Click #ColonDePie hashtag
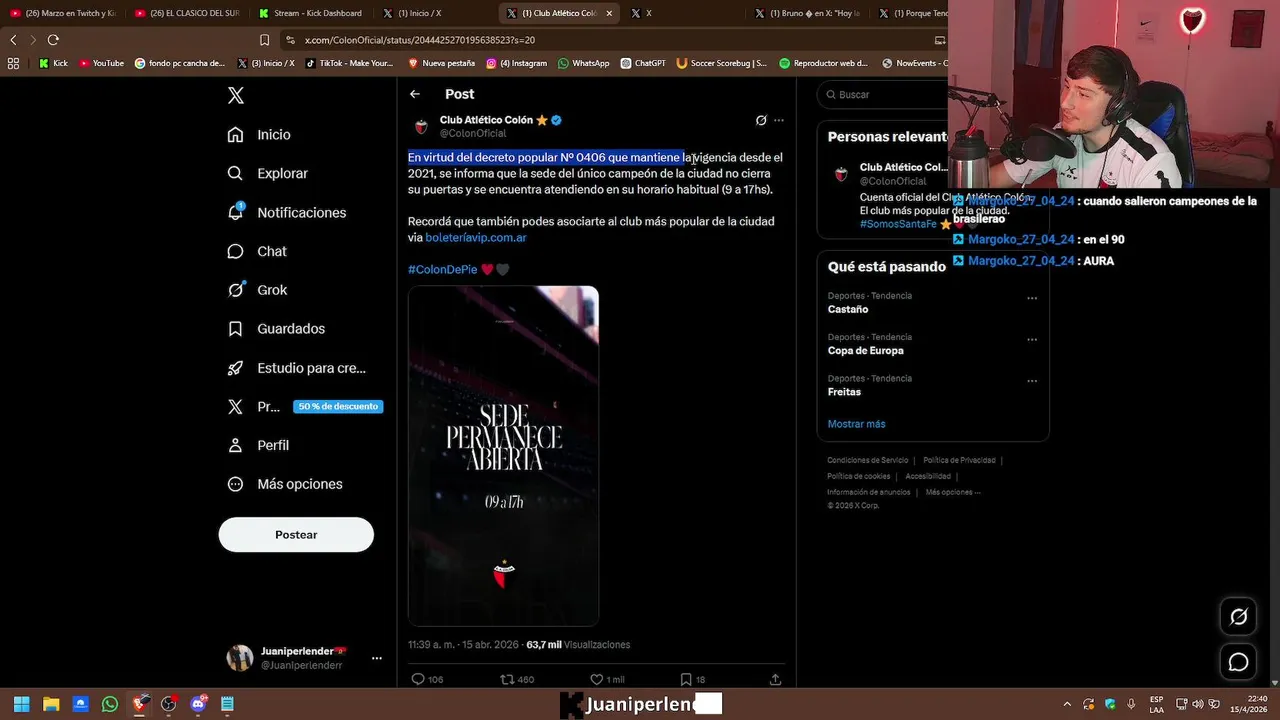Viewport: 1280px width, 720px height. pyautogui.click(x=442, y=270)
